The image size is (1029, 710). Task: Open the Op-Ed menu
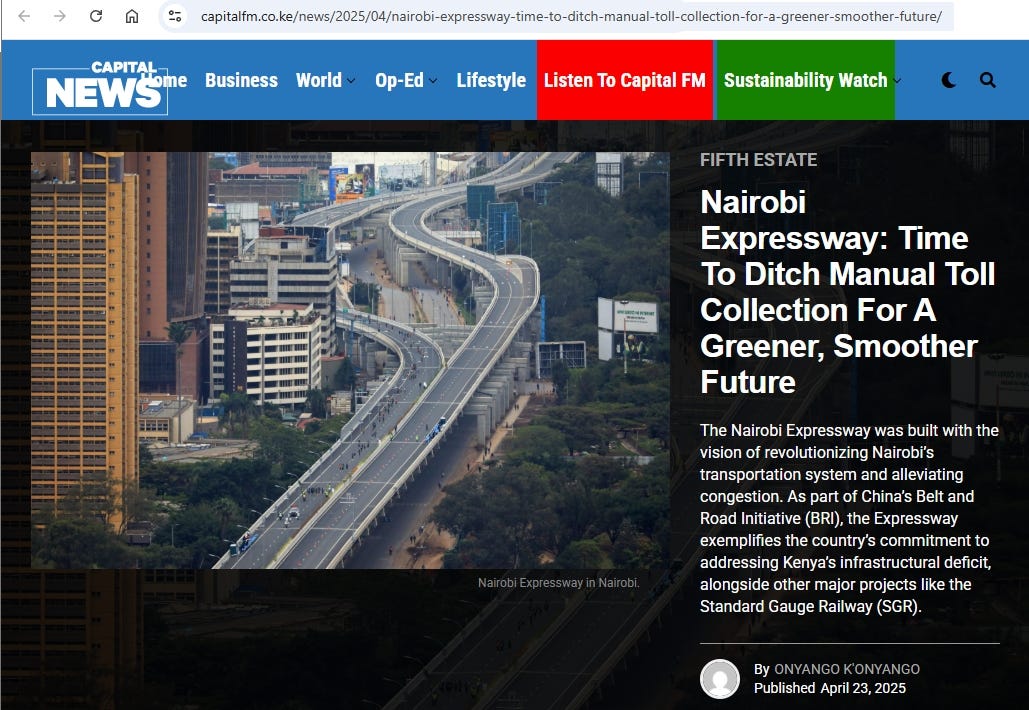pos(399,80)
